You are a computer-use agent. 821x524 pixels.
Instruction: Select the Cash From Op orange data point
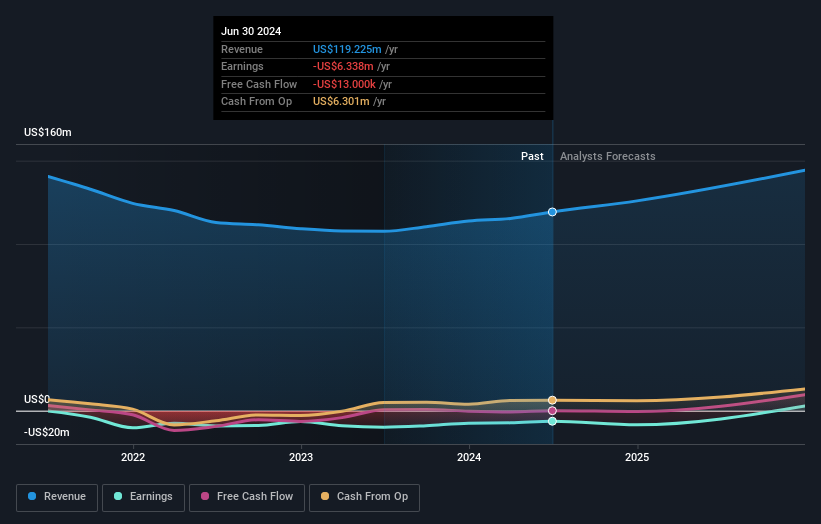point(552,400)
